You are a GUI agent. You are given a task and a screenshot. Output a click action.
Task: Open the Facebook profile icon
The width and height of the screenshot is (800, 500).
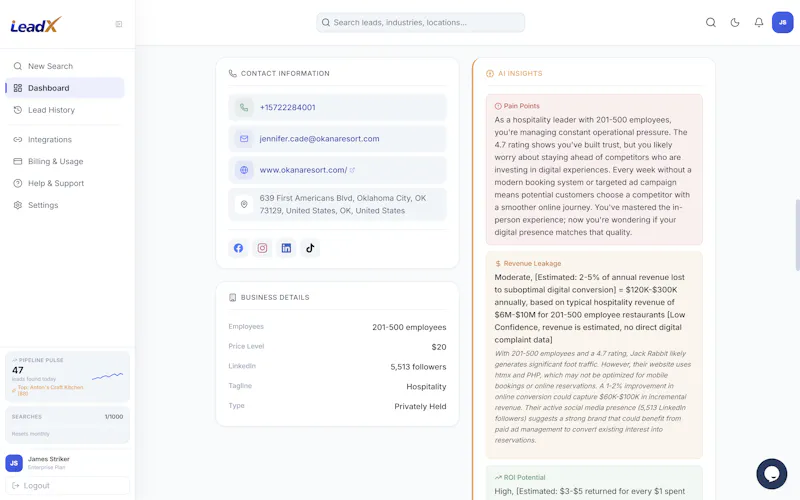[x=238, y=248]
